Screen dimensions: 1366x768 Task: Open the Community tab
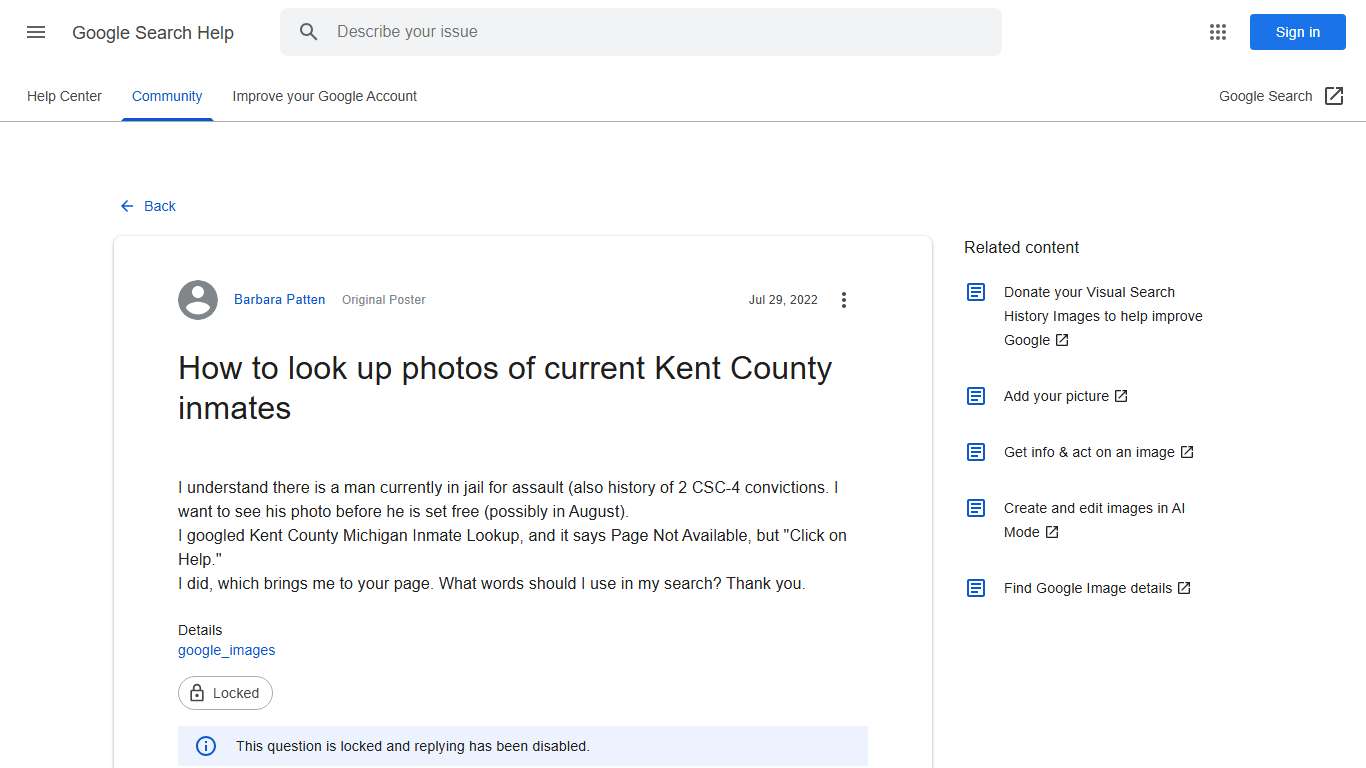[x=167, y=96]
